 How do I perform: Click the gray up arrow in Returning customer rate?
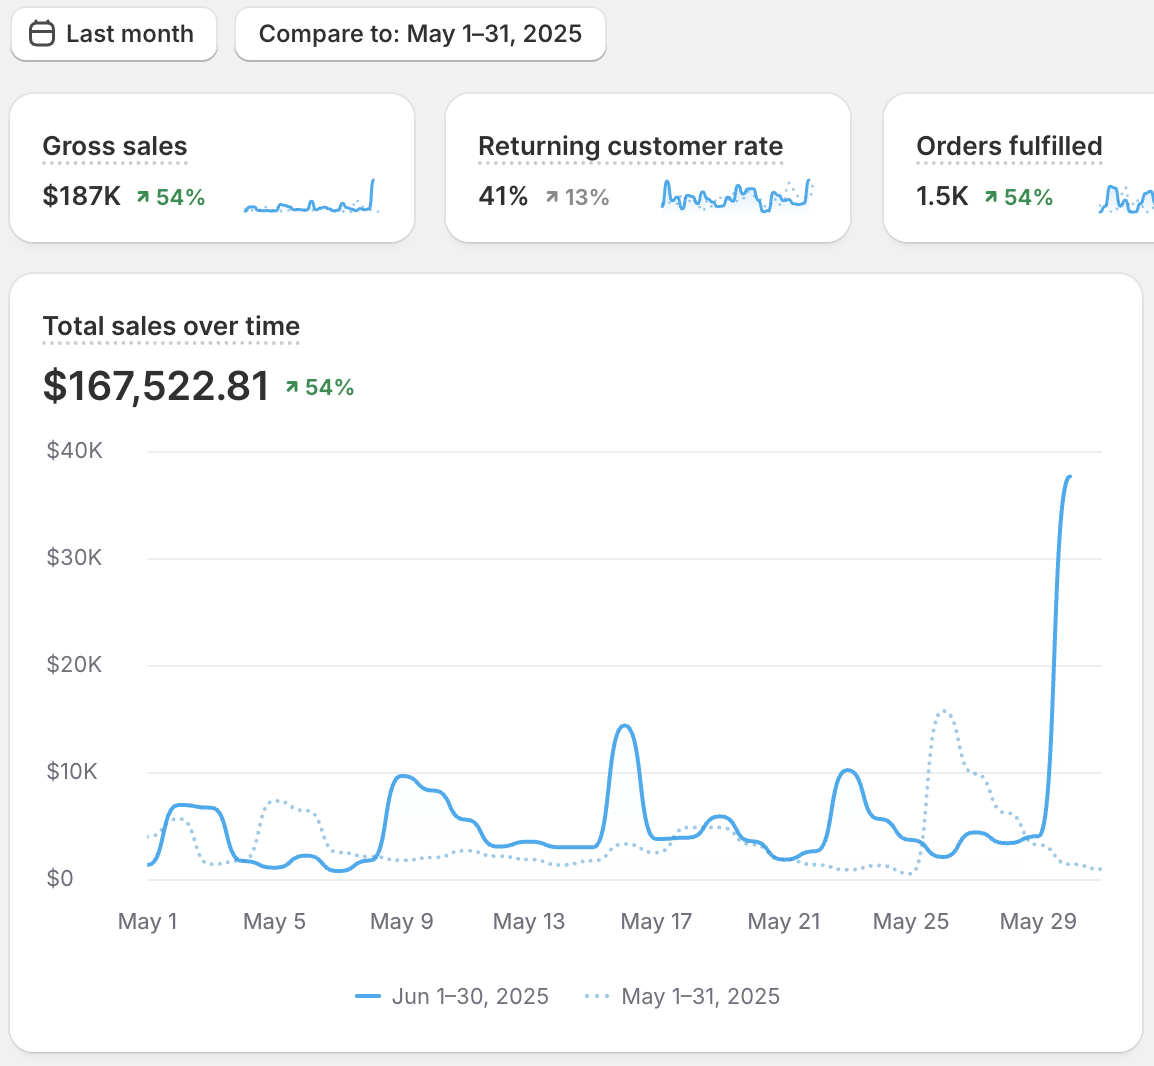tap(552, 197)
